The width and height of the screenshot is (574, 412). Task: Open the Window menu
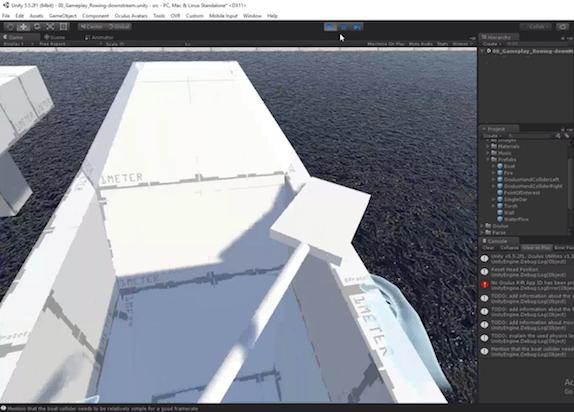coord(252,16)
